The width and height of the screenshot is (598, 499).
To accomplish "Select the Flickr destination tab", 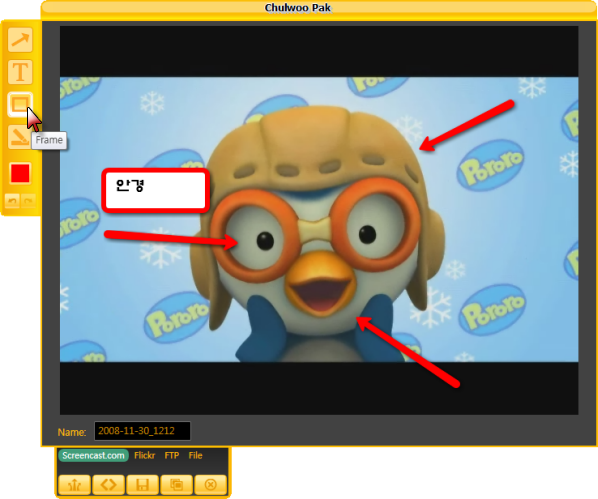I will tap(145, 456).
